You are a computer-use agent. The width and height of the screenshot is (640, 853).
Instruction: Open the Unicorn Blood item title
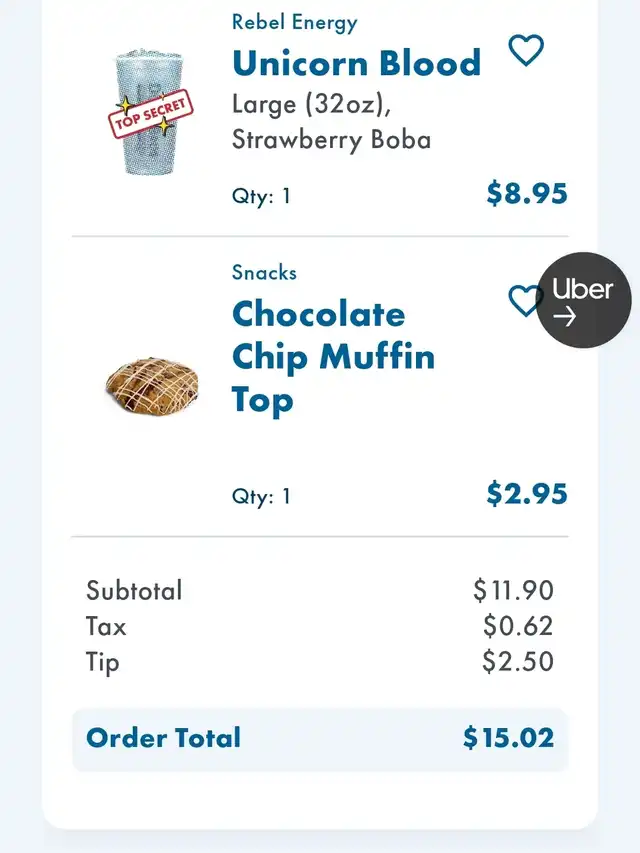click(x=356, y=63)
